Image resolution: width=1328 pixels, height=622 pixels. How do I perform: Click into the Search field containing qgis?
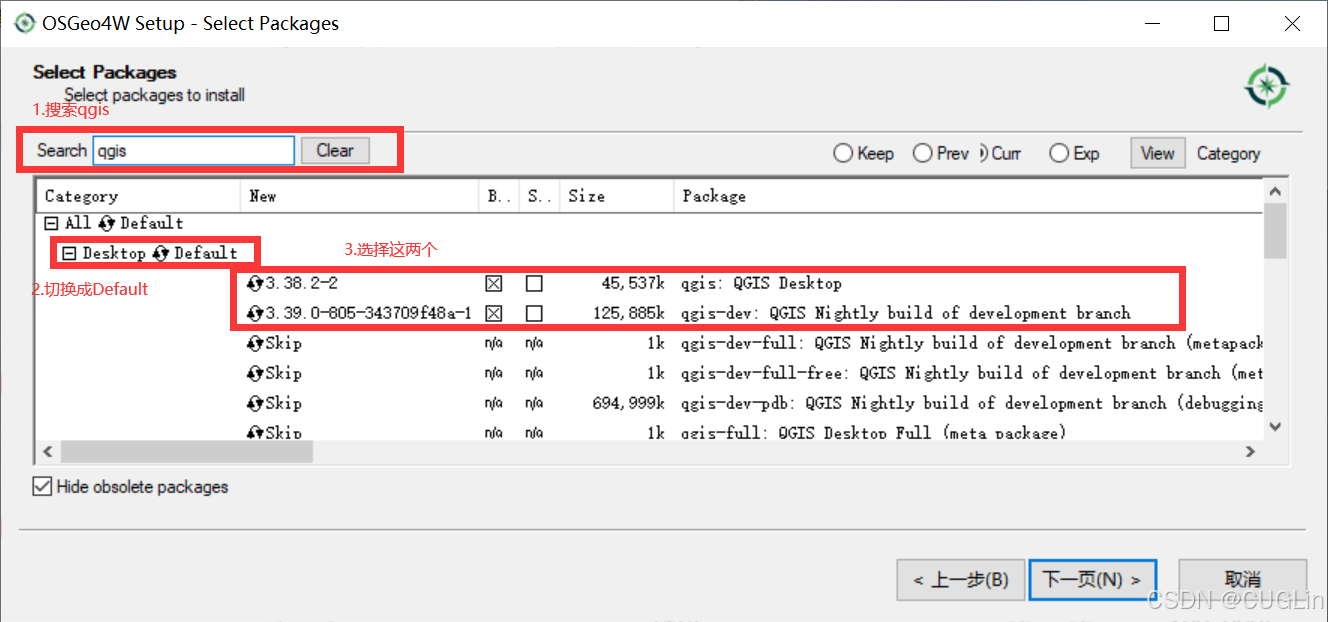click(193, 151)
